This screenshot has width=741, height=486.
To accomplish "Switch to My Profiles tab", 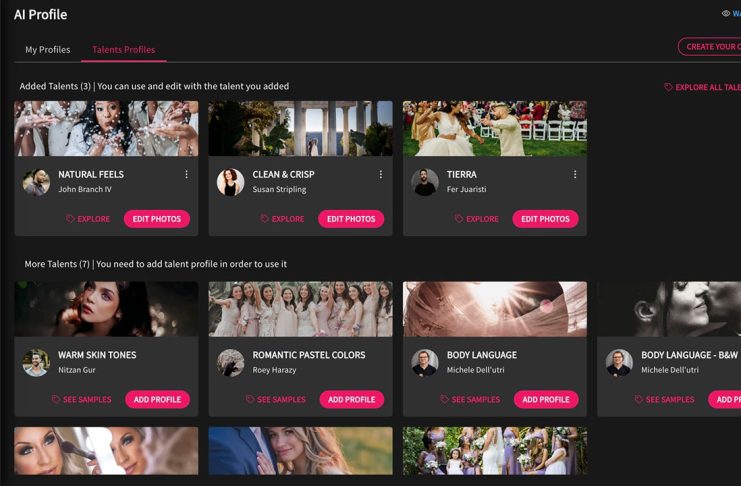I will [48, 50].
